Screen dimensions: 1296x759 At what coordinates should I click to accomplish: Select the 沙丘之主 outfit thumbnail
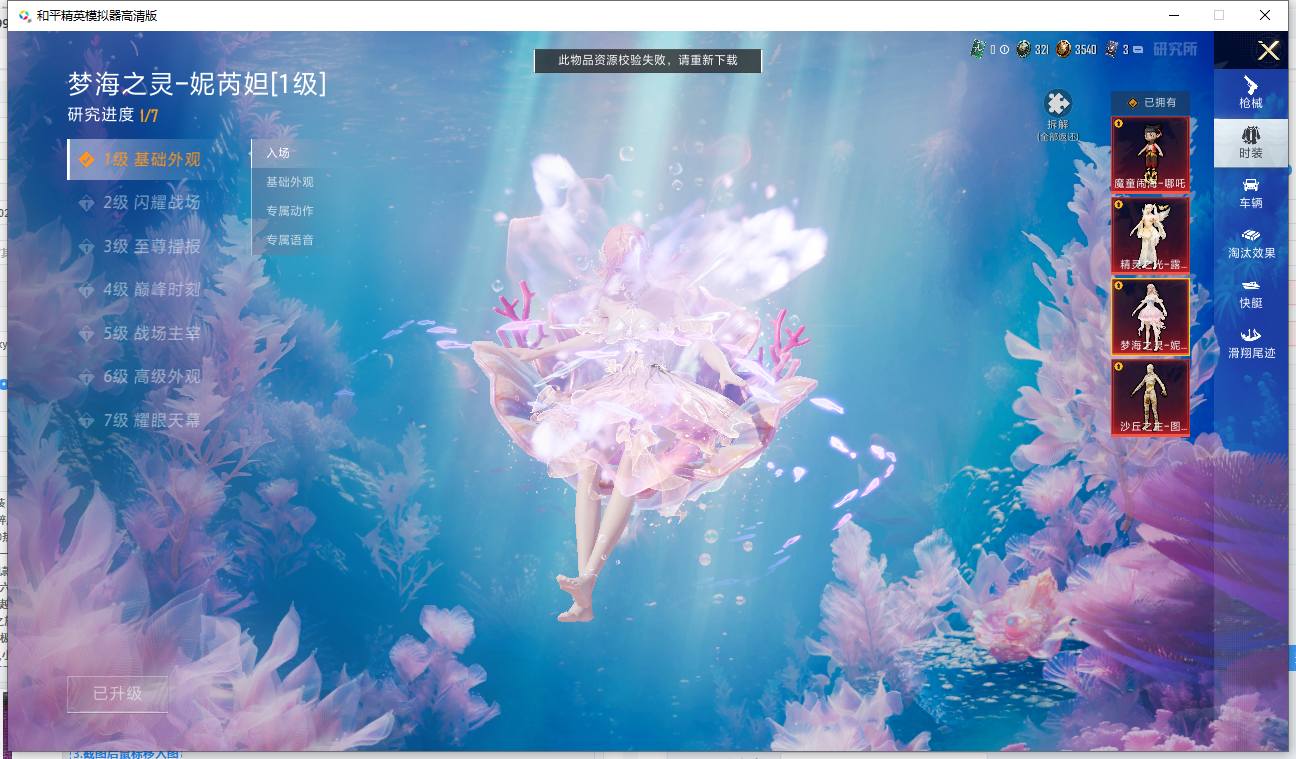click(x=1150, y=397)
